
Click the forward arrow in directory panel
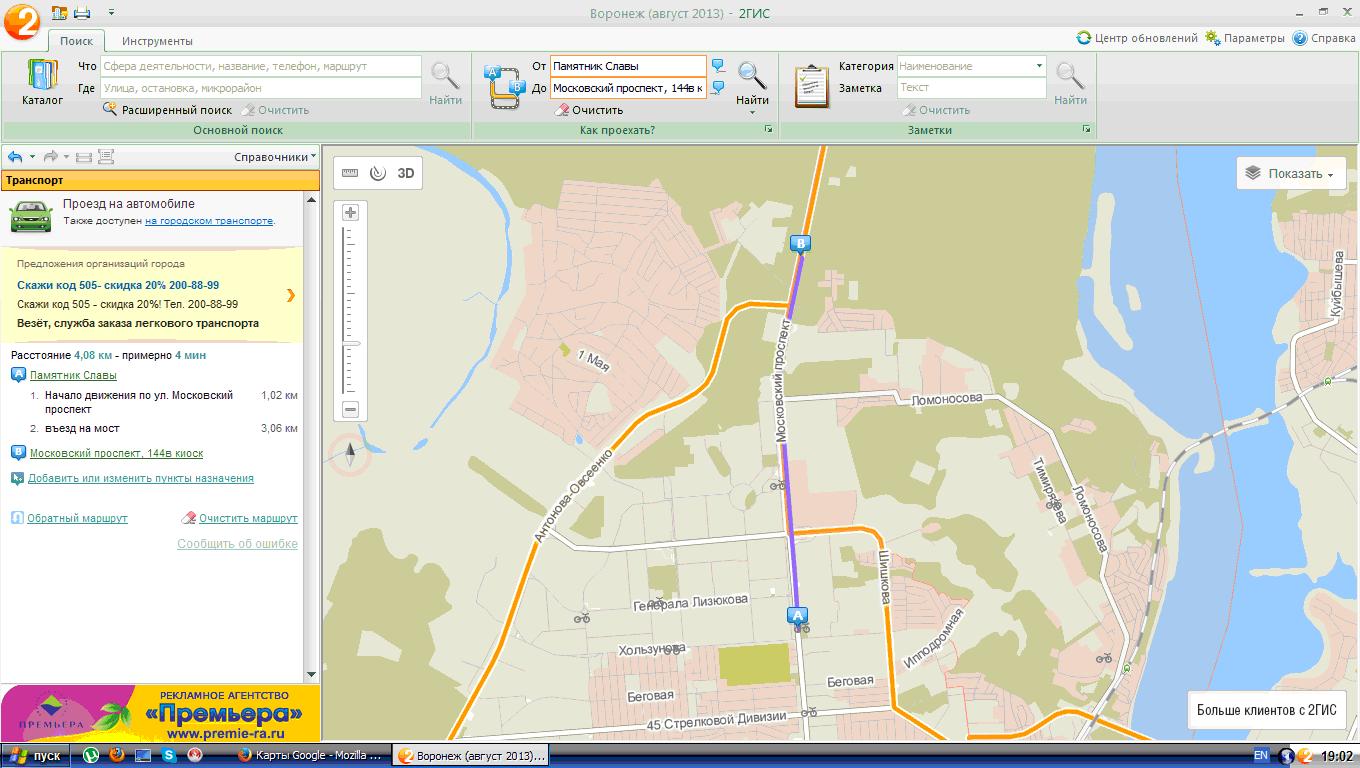click(50, 157)
